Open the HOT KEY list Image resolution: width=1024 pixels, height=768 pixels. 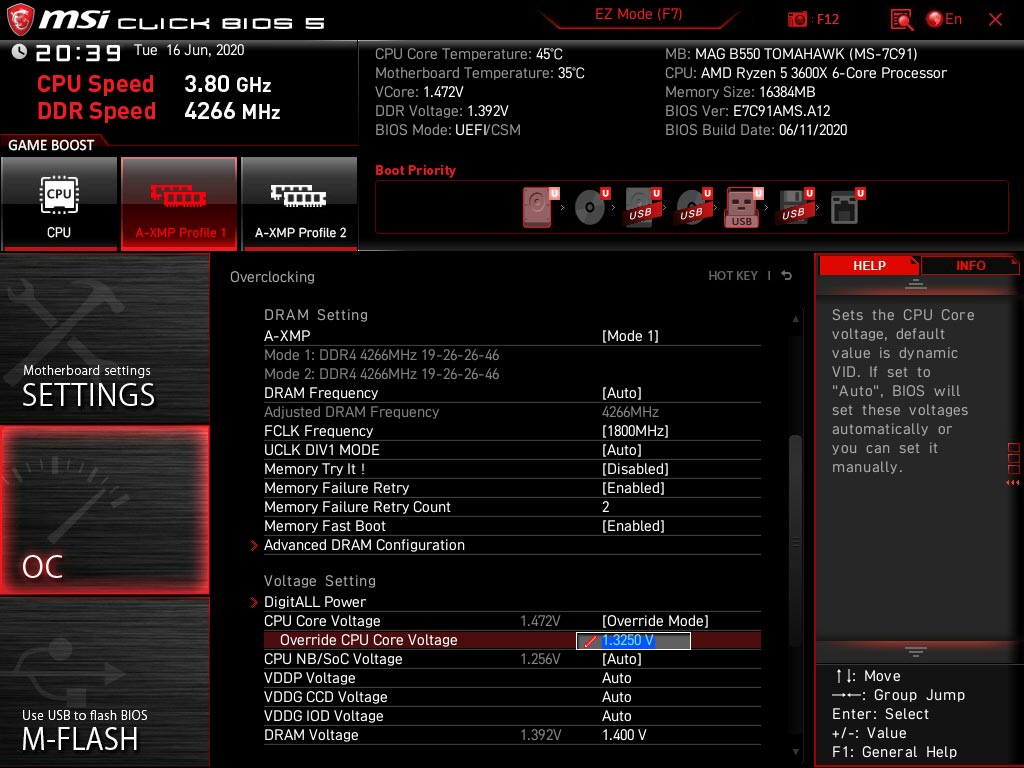click(733, 276)
